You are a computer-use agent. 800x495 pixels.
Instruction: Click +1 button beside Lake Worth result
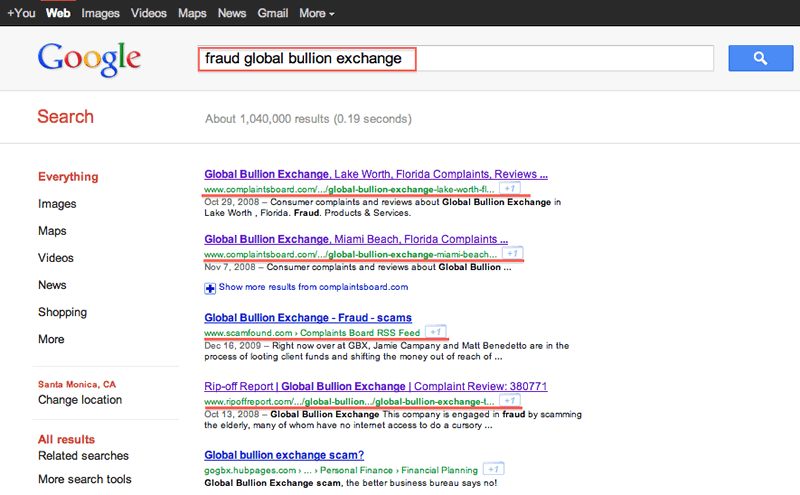509,188
